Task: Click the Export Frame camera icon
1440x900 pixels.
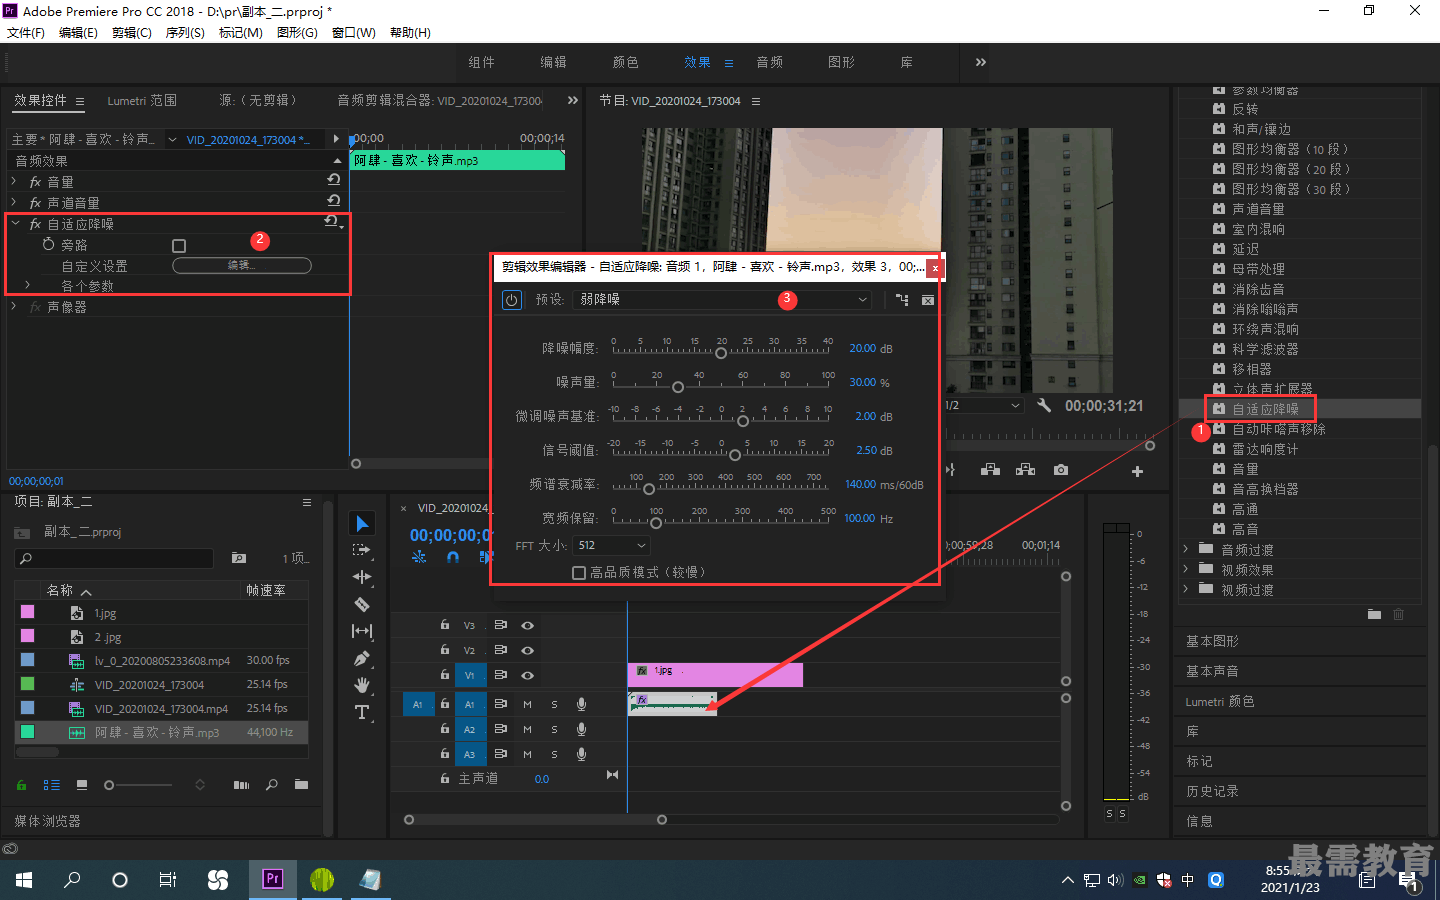Action: coord(1061,470)
